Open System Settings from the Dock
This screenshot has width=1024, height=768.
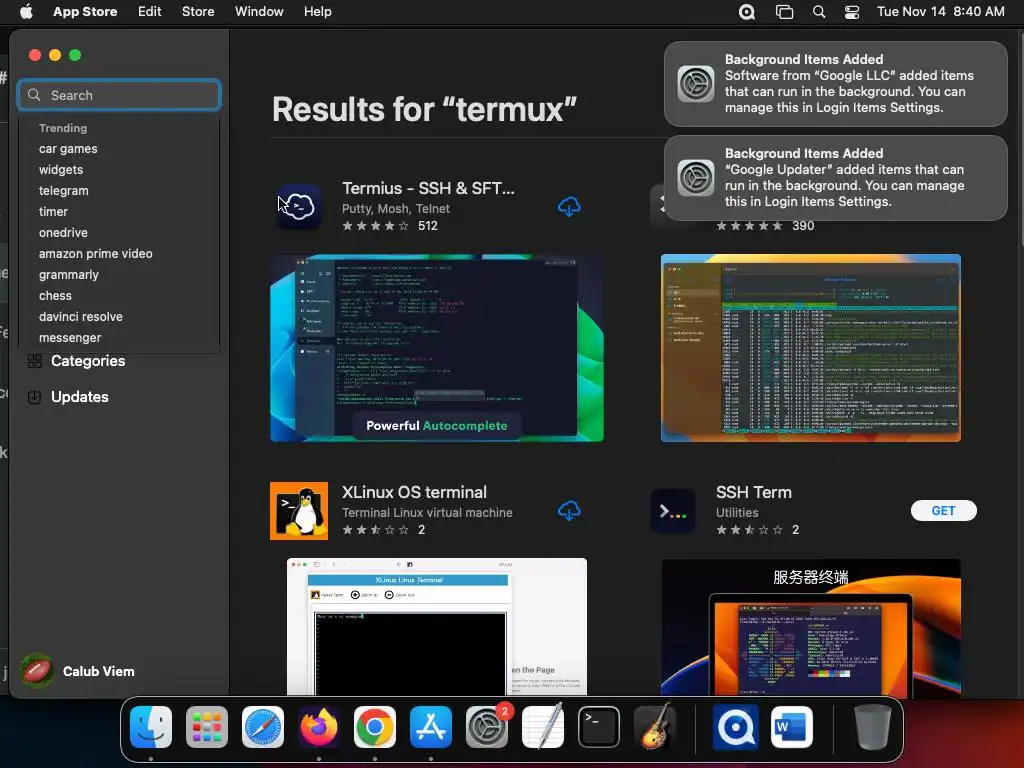(487, 727)
